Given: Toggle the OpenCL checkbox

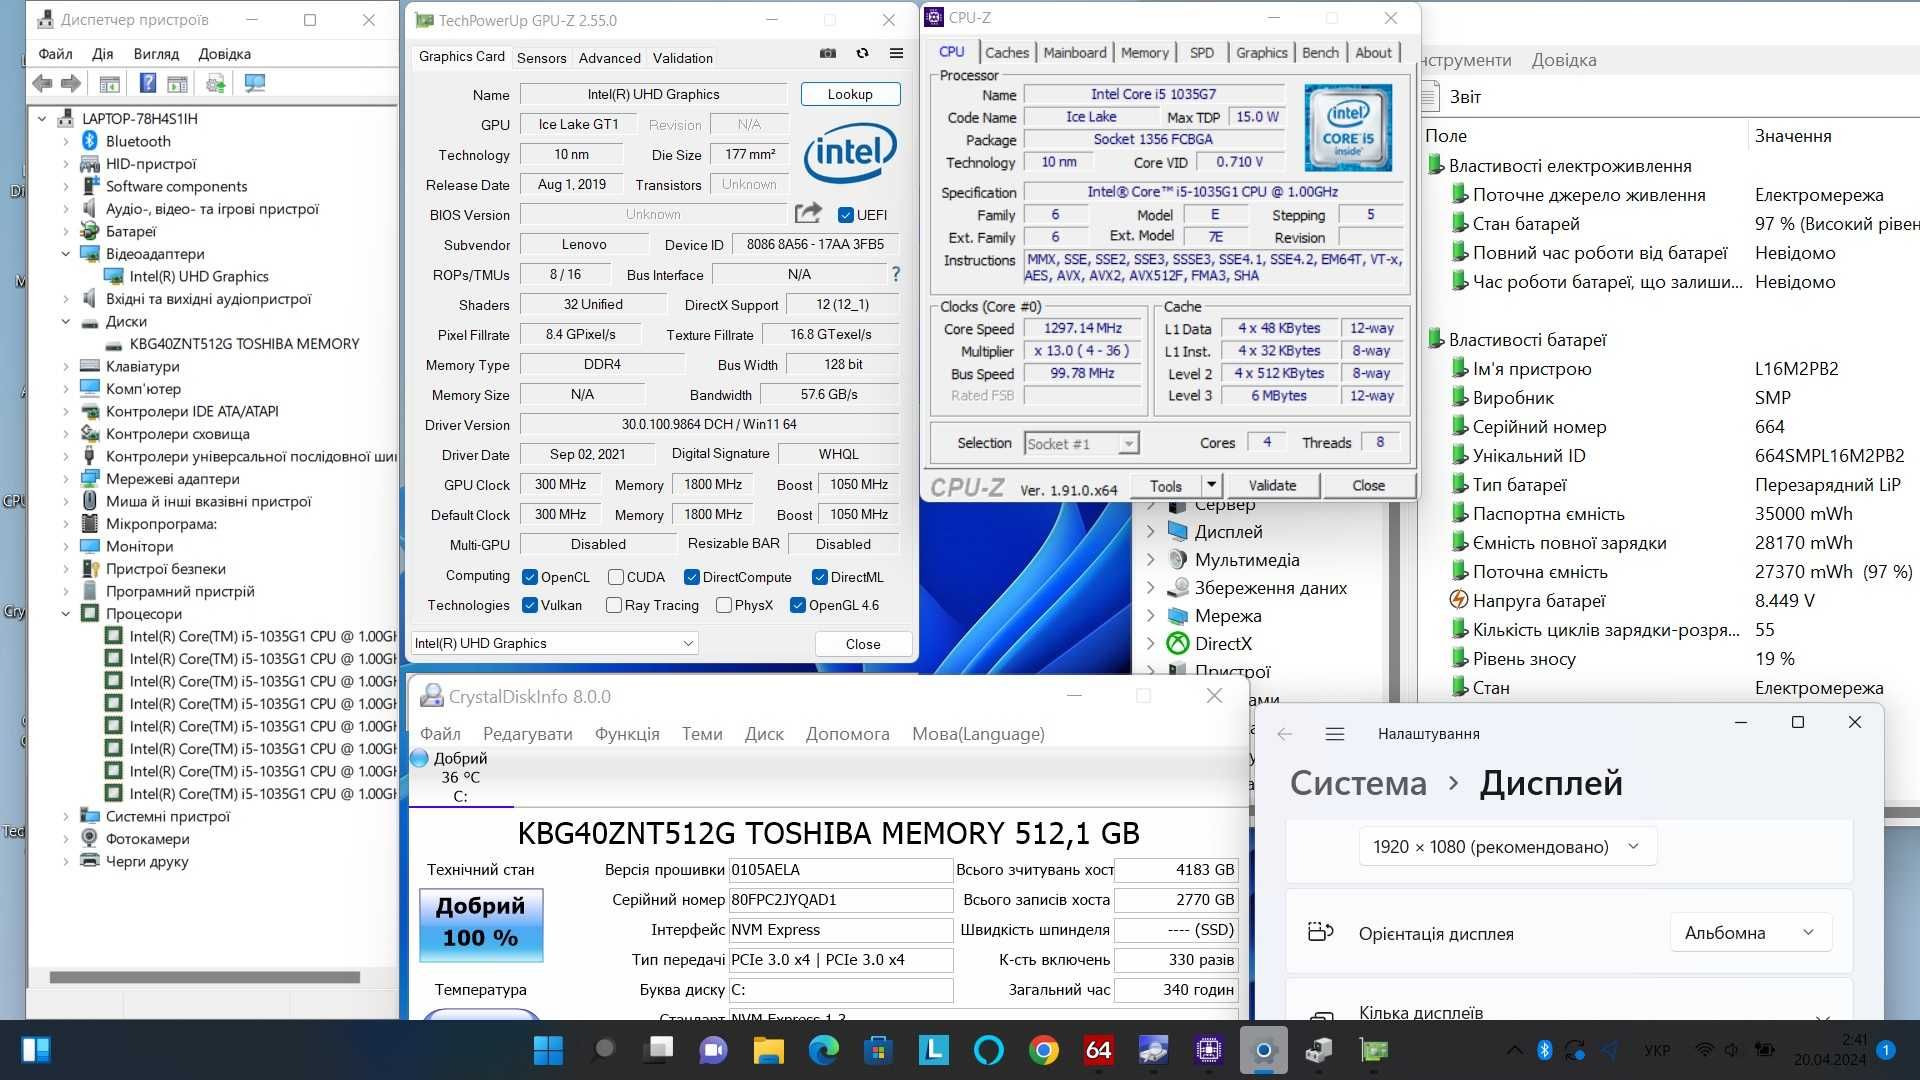Looking at the screenshot, I should click(x=530, y=577).
